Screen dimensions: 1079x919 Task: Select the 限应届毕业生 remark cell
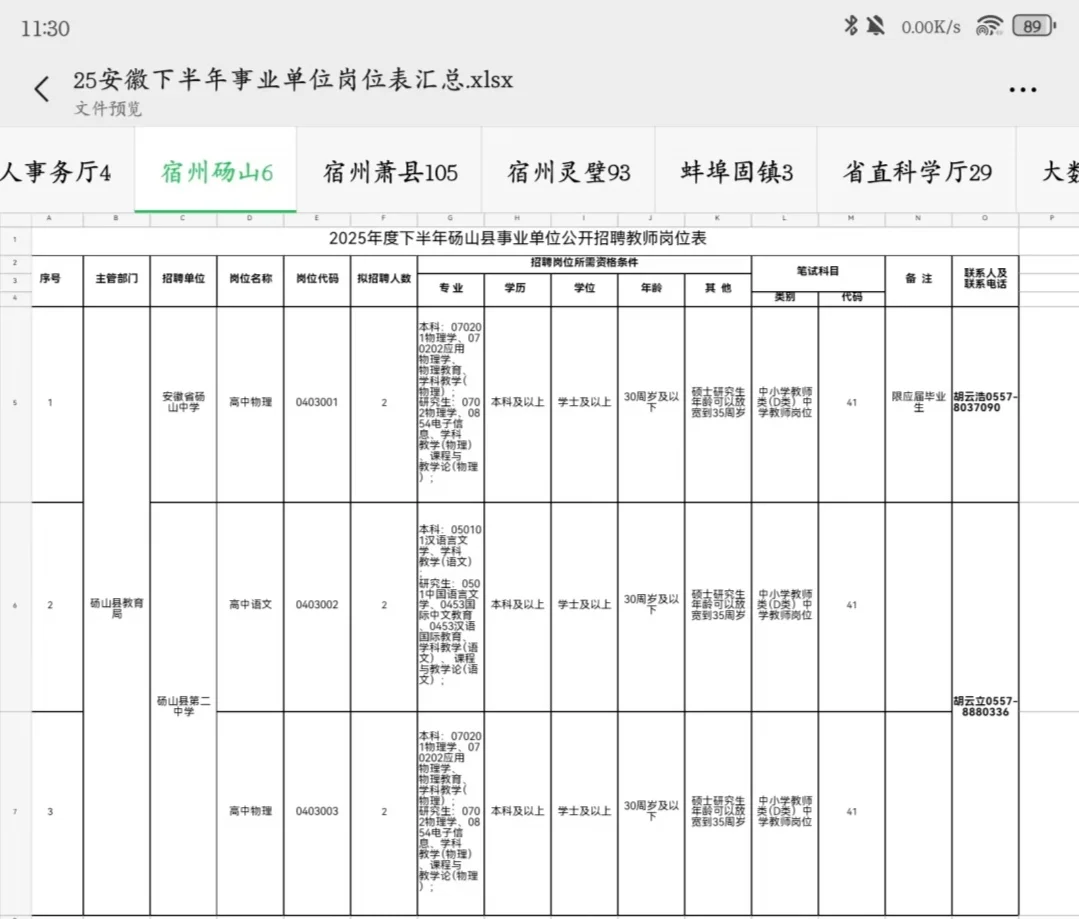coord(918,403)
